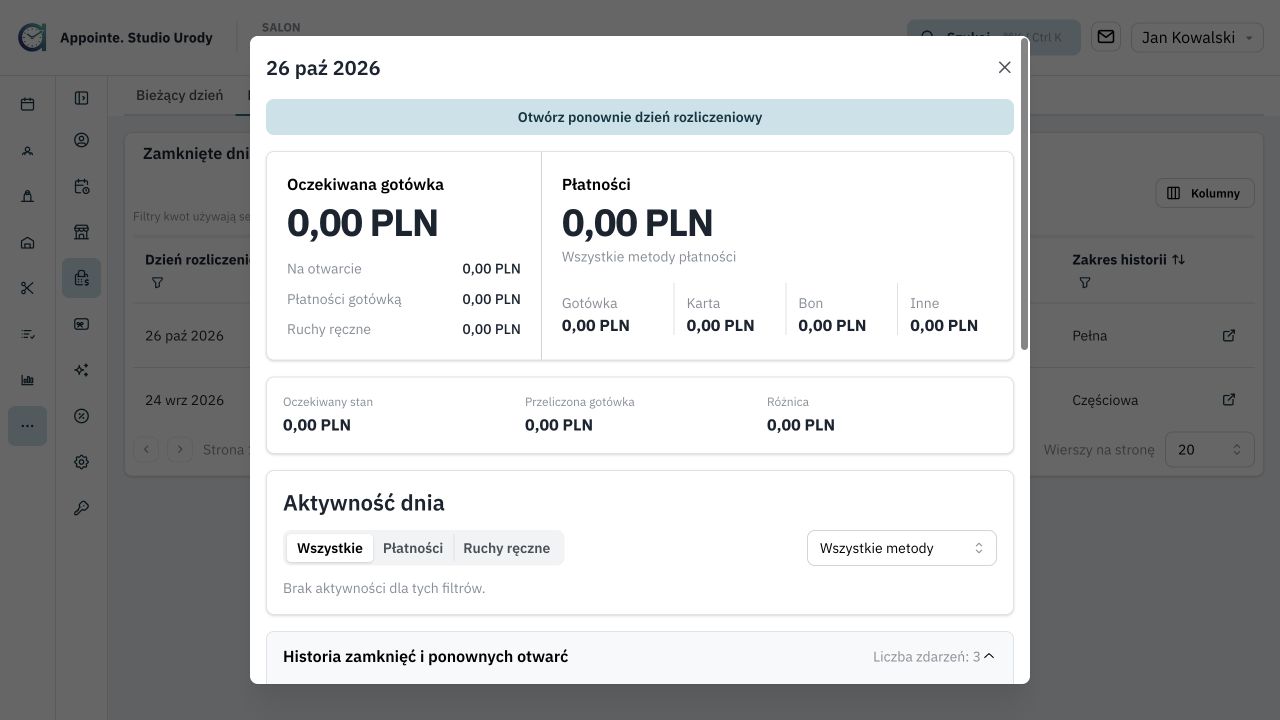Viewport: 1280px width, 720px height.
Task: Sort by Zakres historii column
Action: click(1128, 259)
